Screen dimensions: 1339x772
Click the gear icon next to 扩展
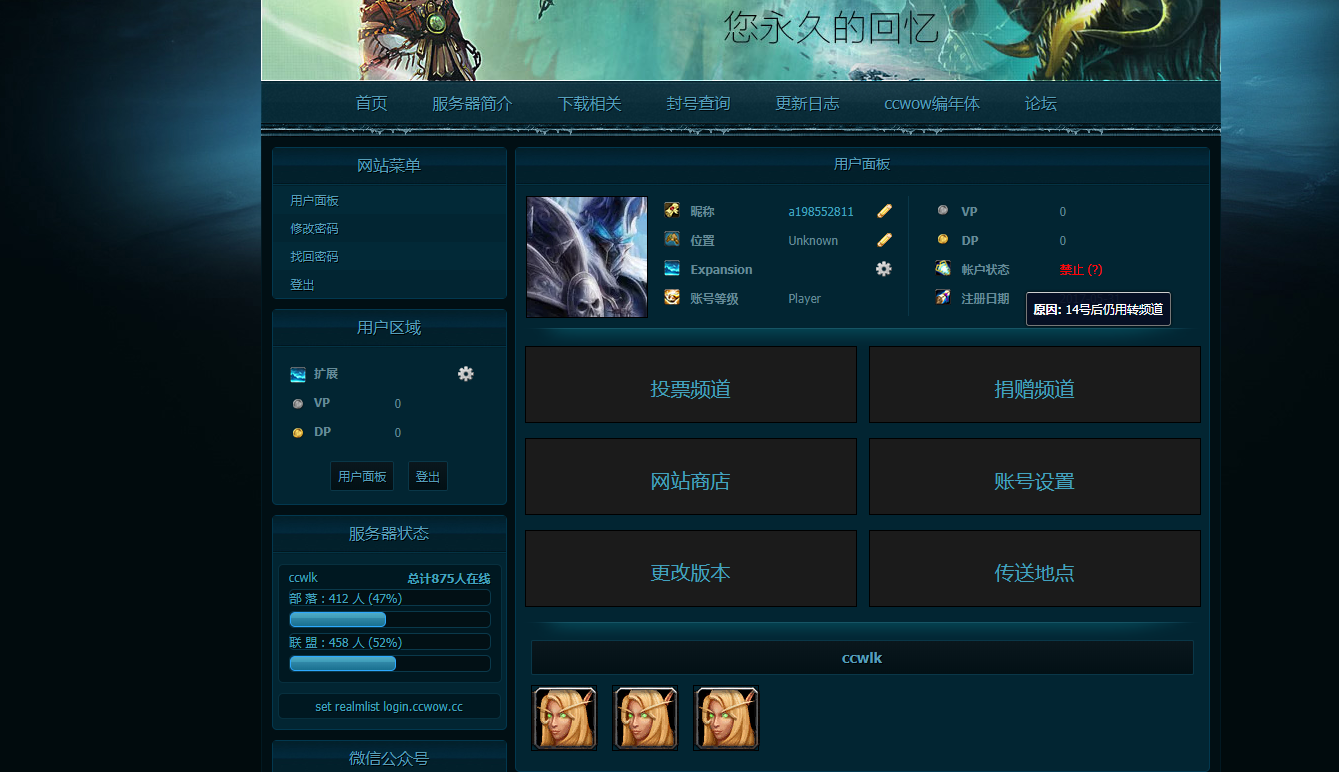[x=465, y=373]
